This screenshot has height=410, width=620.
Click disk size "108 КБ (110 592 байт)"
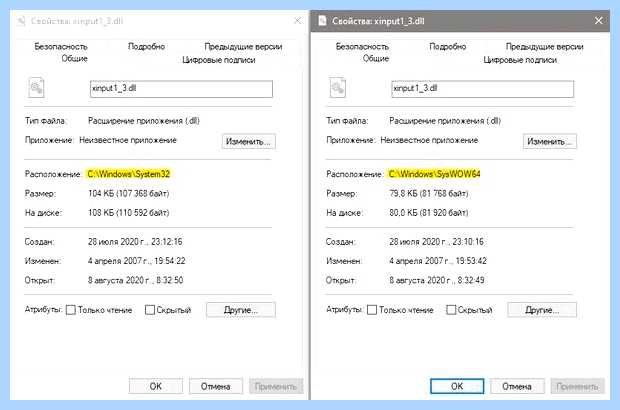[129, 213]
